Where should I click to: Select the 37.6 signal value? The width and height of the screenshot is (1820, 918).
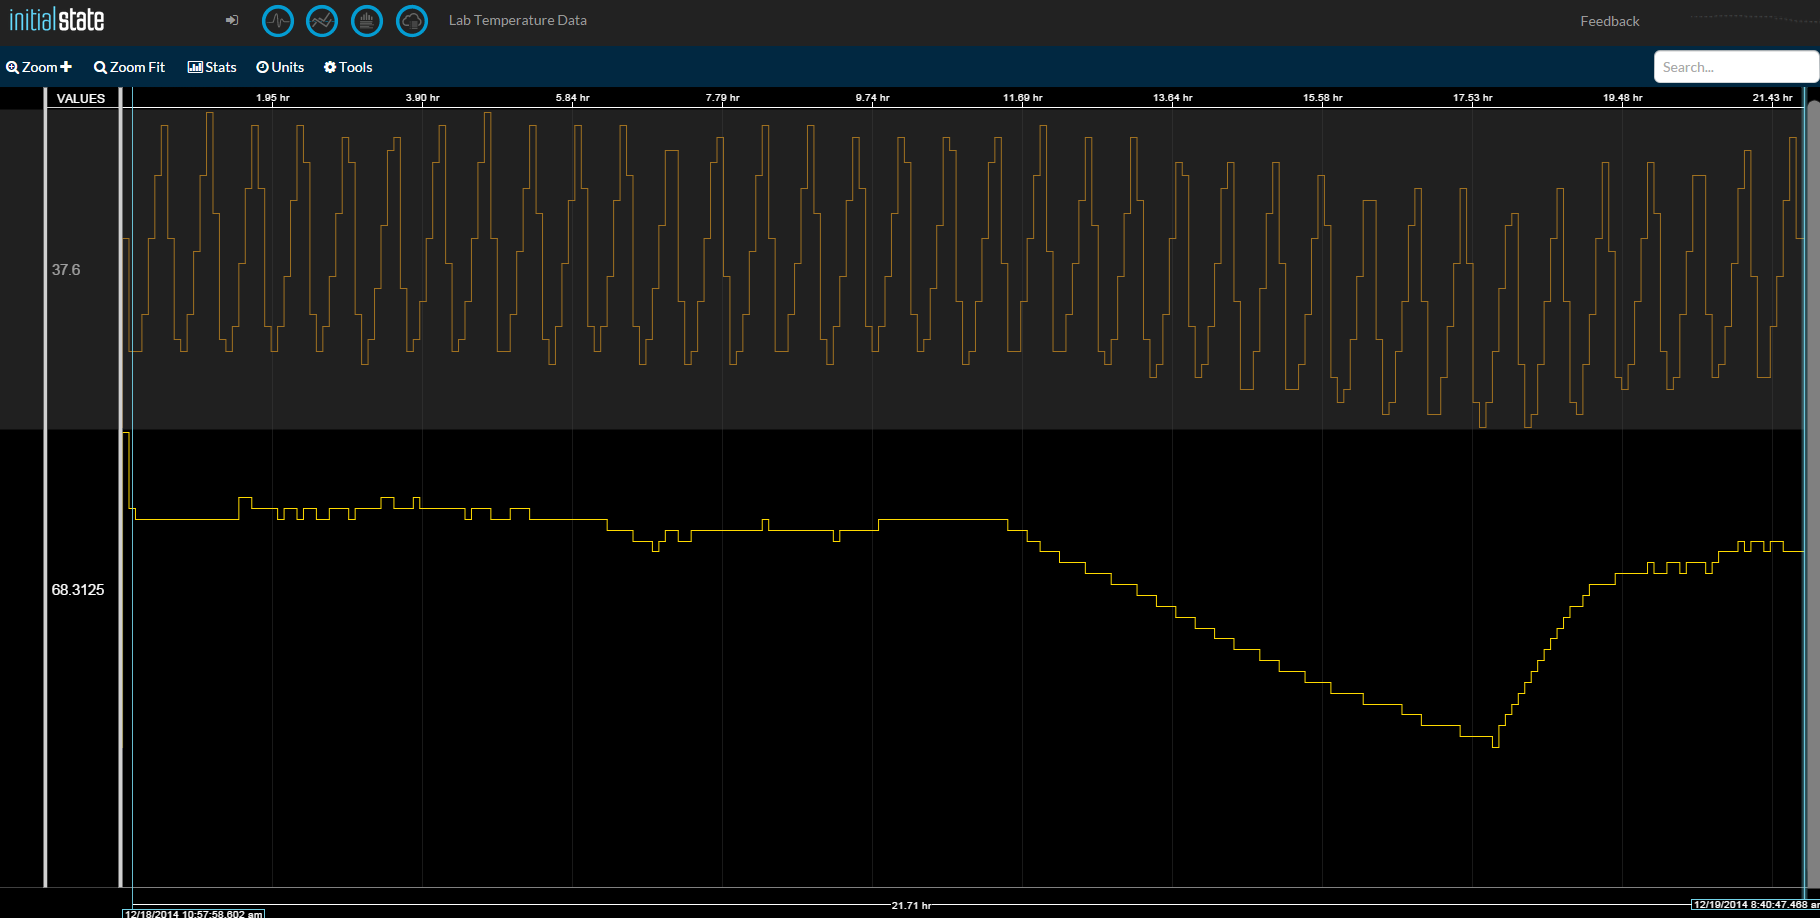66,270
